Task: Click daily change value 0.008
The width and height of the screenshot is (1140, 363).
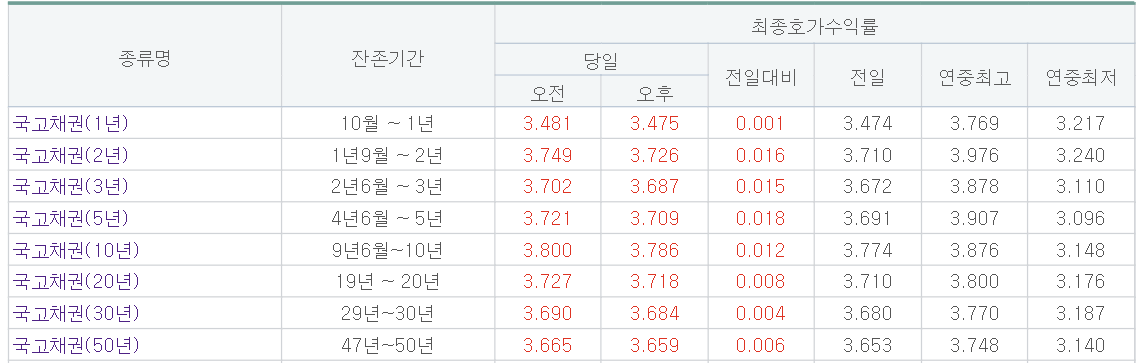Action: pyautogui.click(x=760, y=282)
